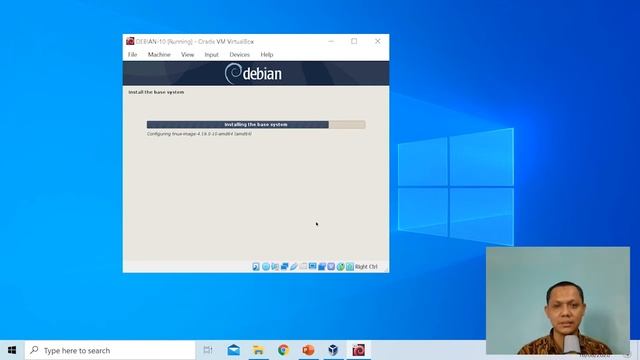Click the Install the base system heading

[156, 92]
